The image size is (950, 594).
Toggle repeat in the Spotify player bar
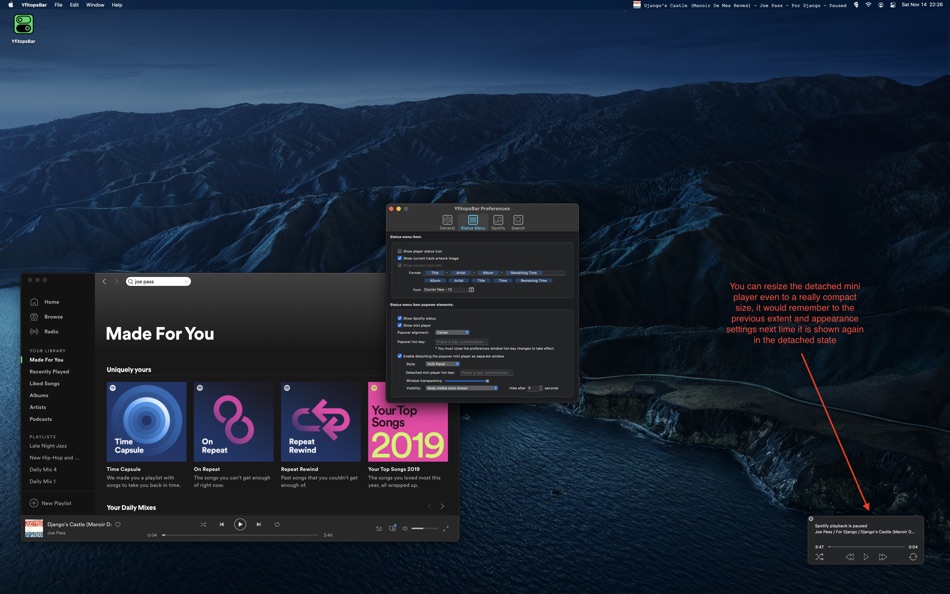[277, 524]
